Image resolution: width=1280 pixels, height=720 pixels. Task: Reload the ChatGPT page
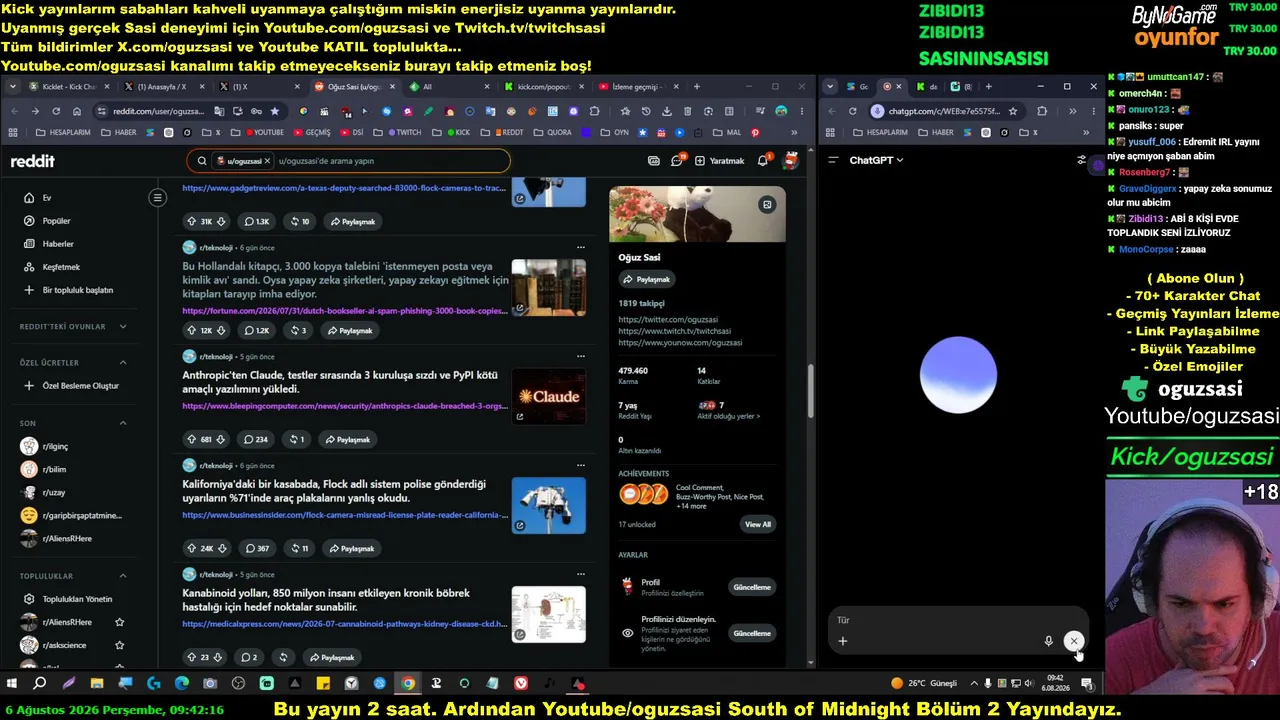click(x=852, y=111)
